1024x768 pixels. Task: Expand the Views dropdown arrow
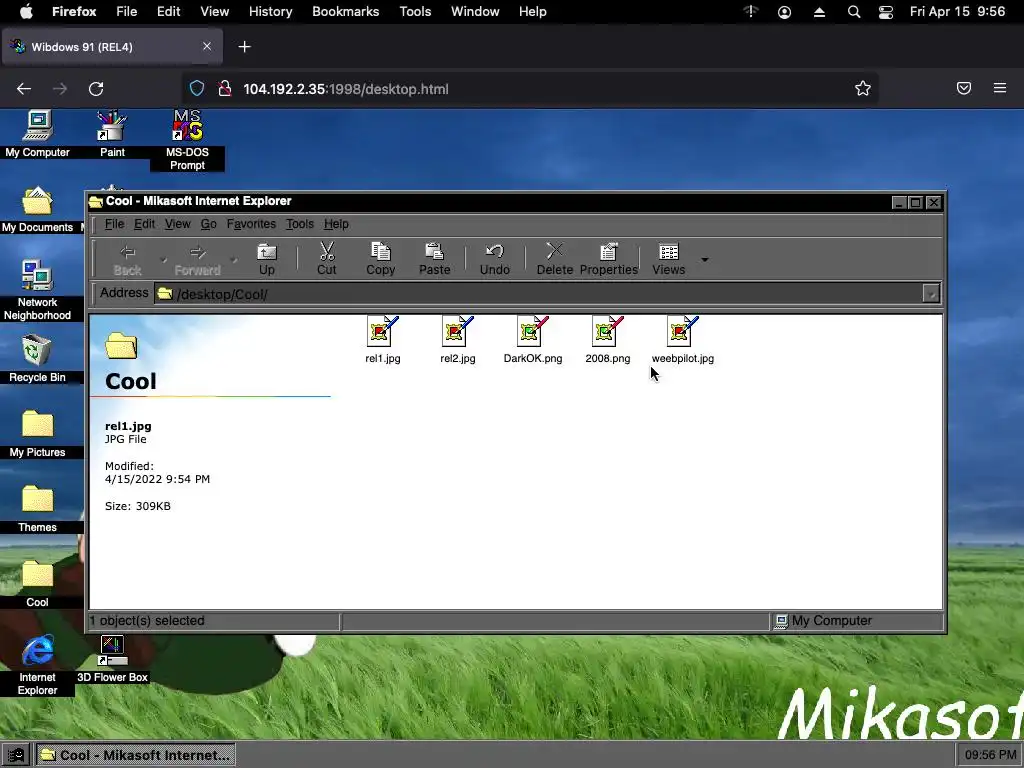[705, 260]
